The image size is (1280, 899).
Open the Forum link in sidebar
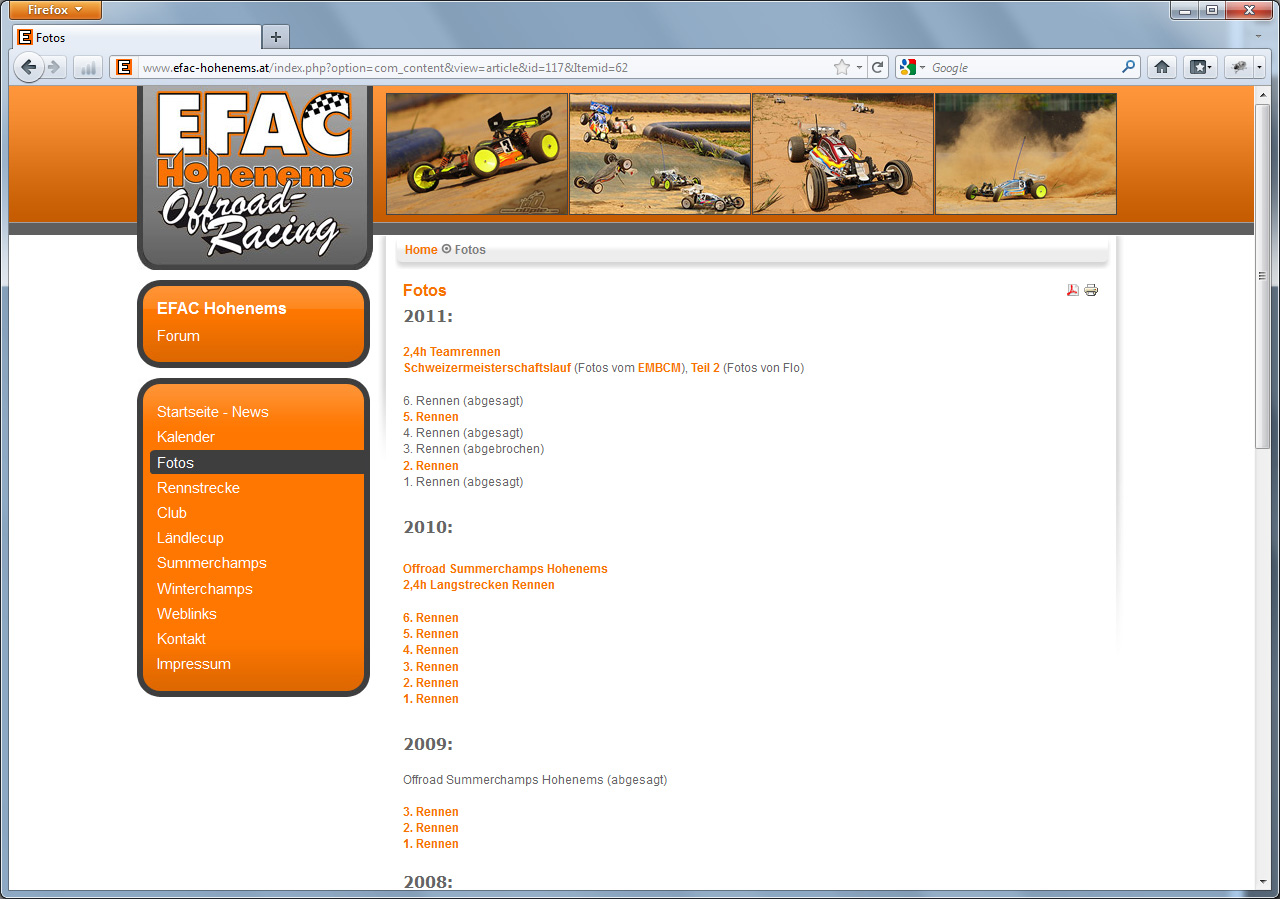[178, 336]
